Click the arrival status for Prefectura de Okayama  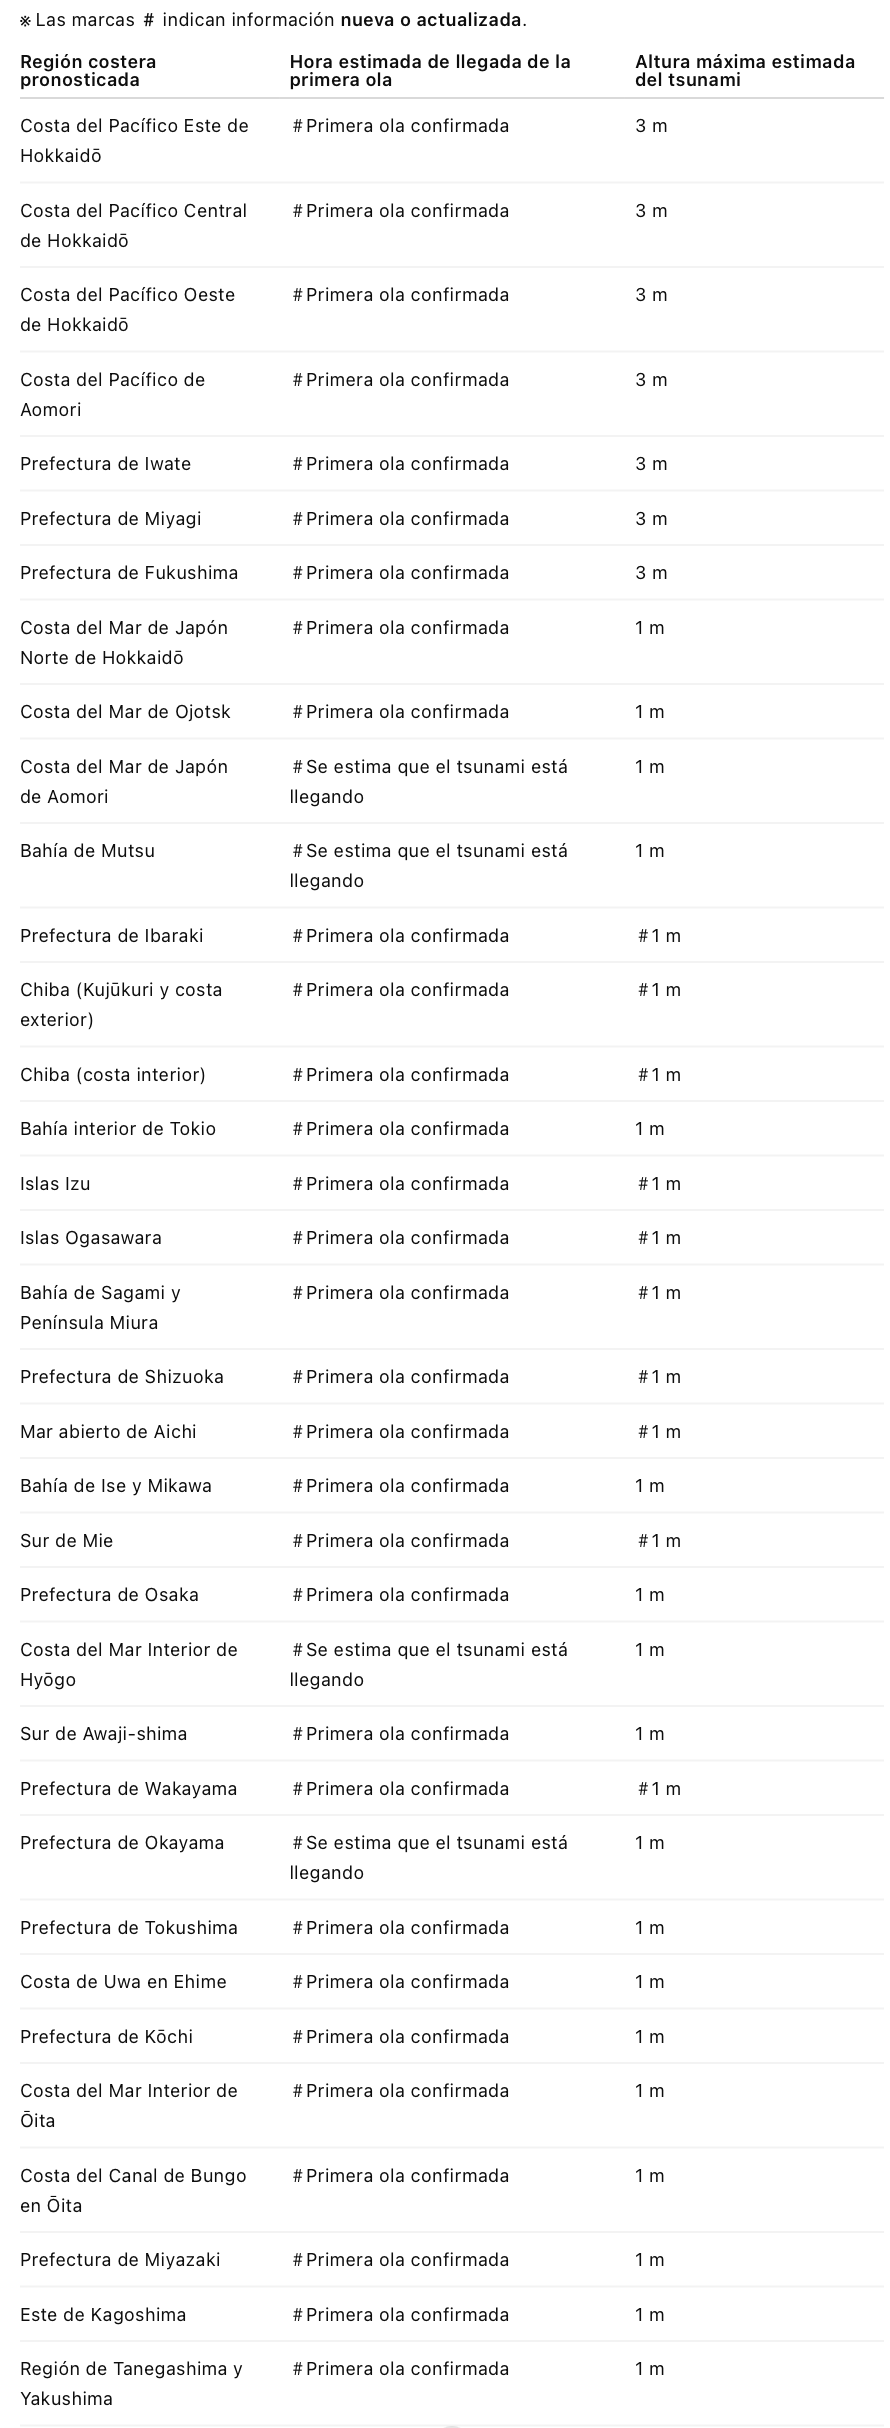(x=429, y=1857)
